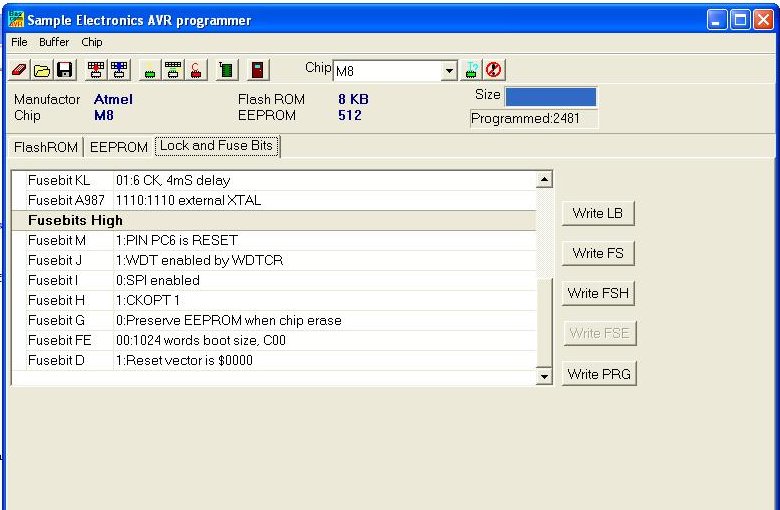The width and height of the screenshot is (780, 510).
Task: Switch to the EEPROM tab
Action: (x=118, y=147)
